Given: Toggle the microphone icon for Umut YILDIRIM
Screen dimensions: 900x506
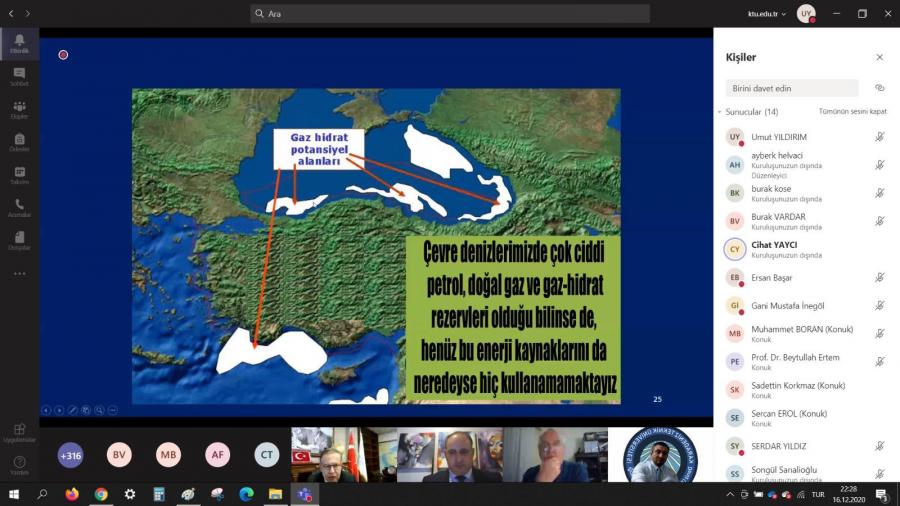Looking at the screenshot, I should pyautogui.click(x=879, y=137).
